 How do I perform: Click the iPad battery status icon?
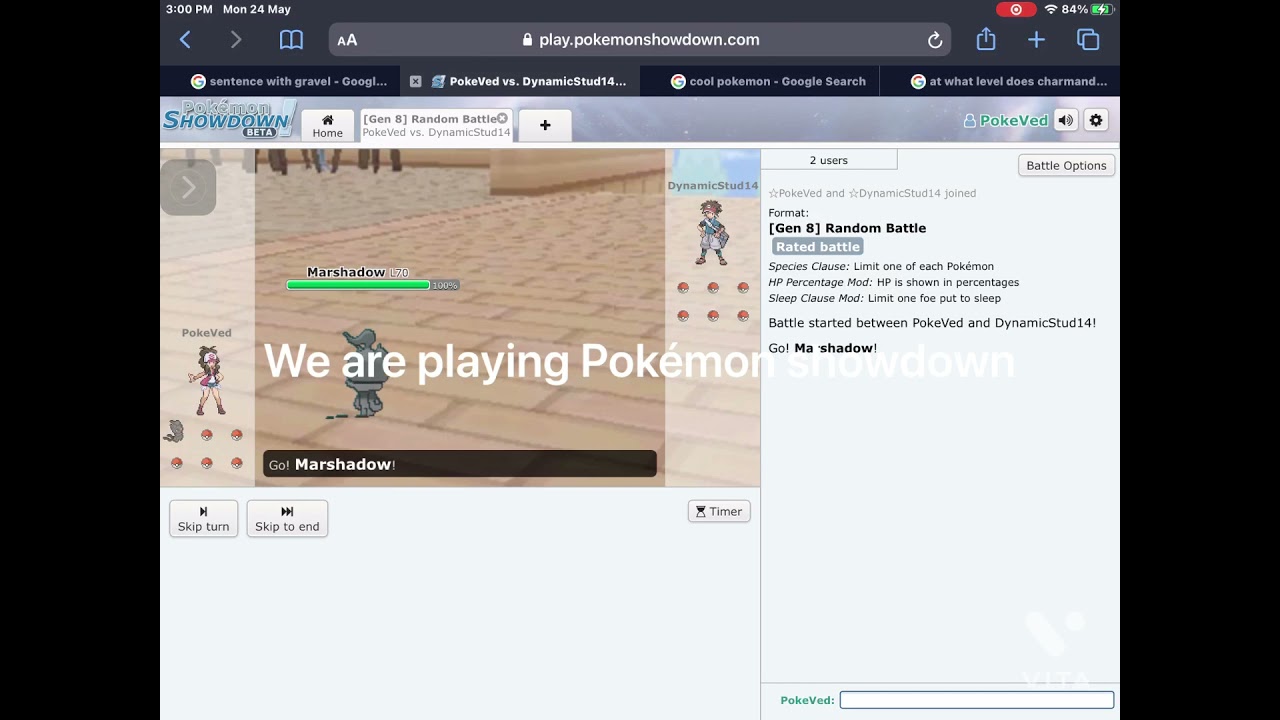point(1103,9)
